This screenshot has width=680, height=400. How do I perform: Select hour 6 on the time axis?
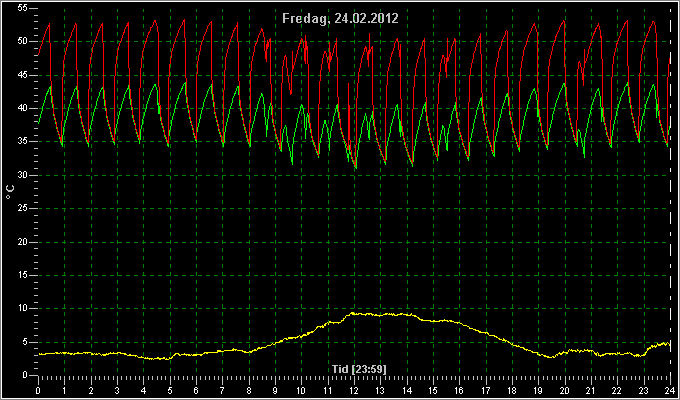pyautogui.click(x=196, y=391)
